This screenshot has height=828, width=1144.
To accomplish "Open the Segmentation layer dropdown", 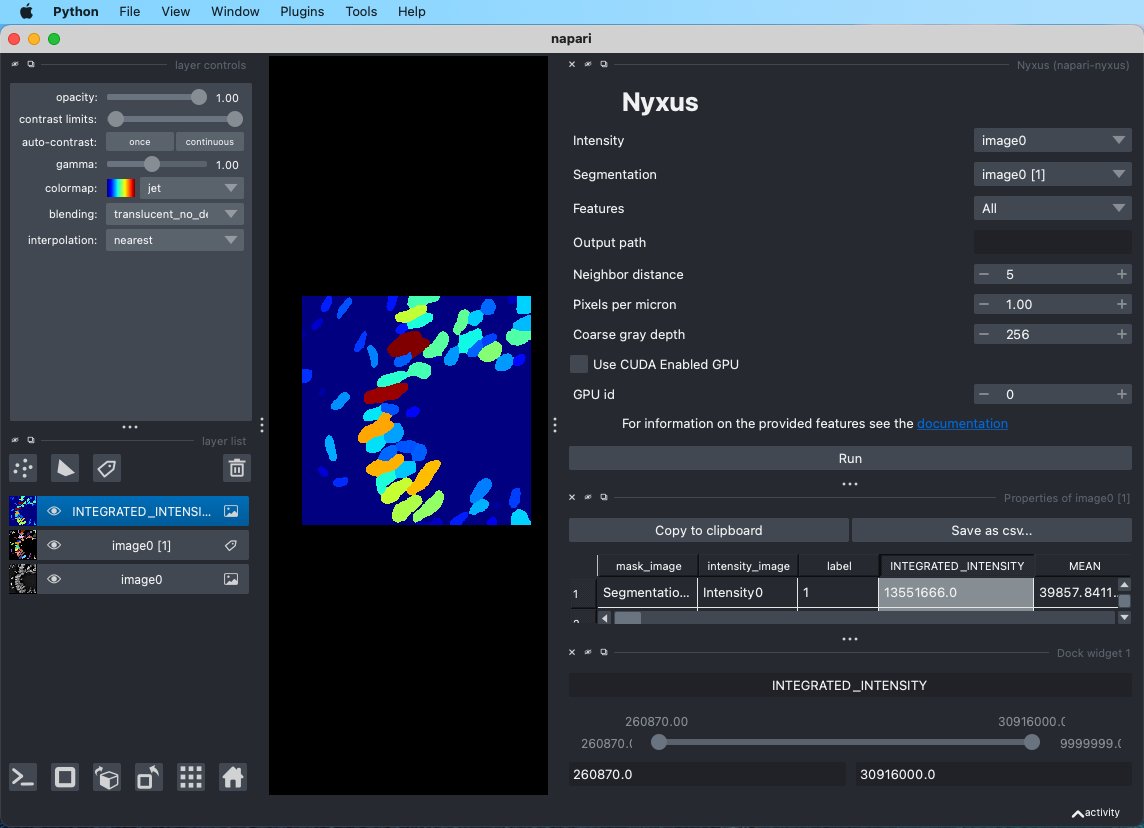I will [1052, 174].
